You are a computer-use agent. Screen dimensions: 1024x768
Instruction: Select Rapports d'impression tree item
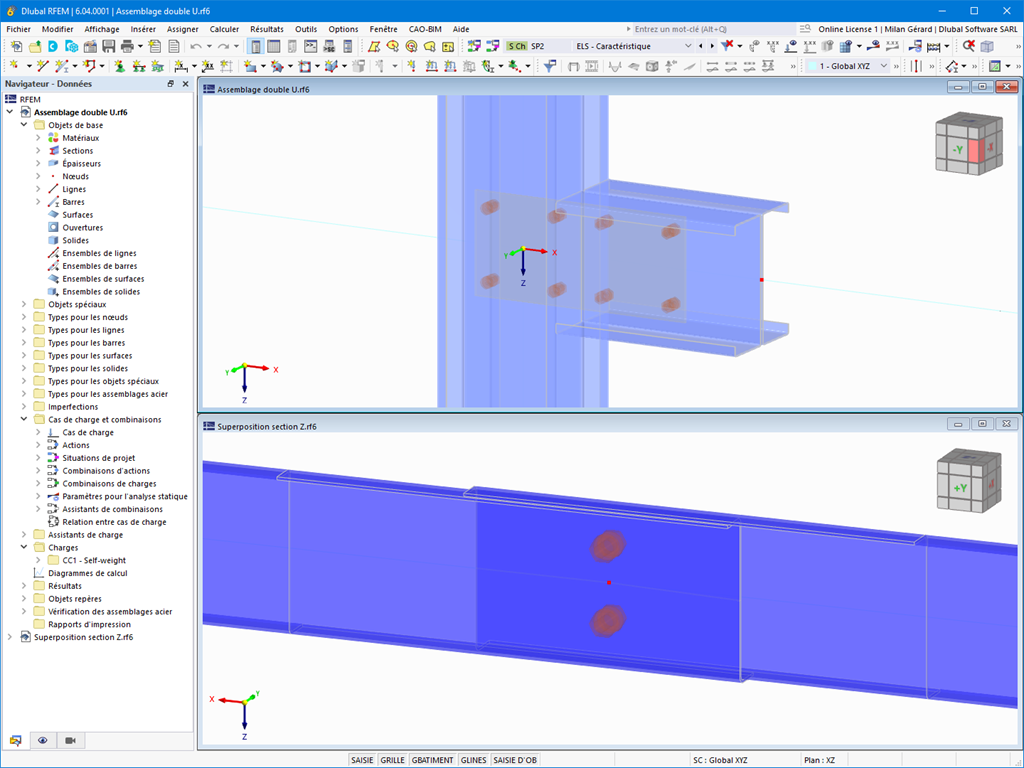click(89, 624)
